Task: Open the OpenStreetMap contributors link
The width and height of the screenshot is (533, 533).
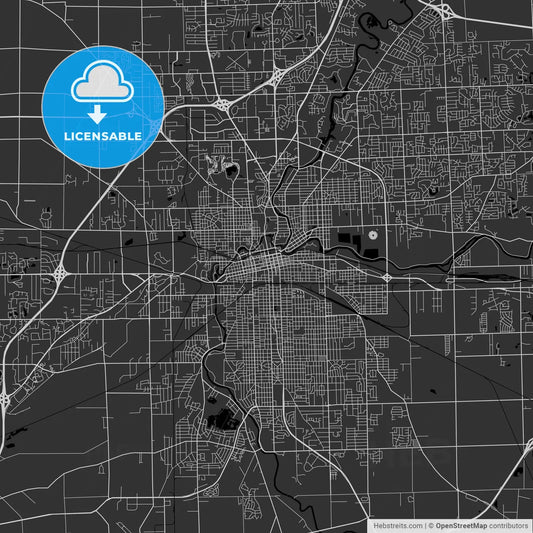Action: 481,526
